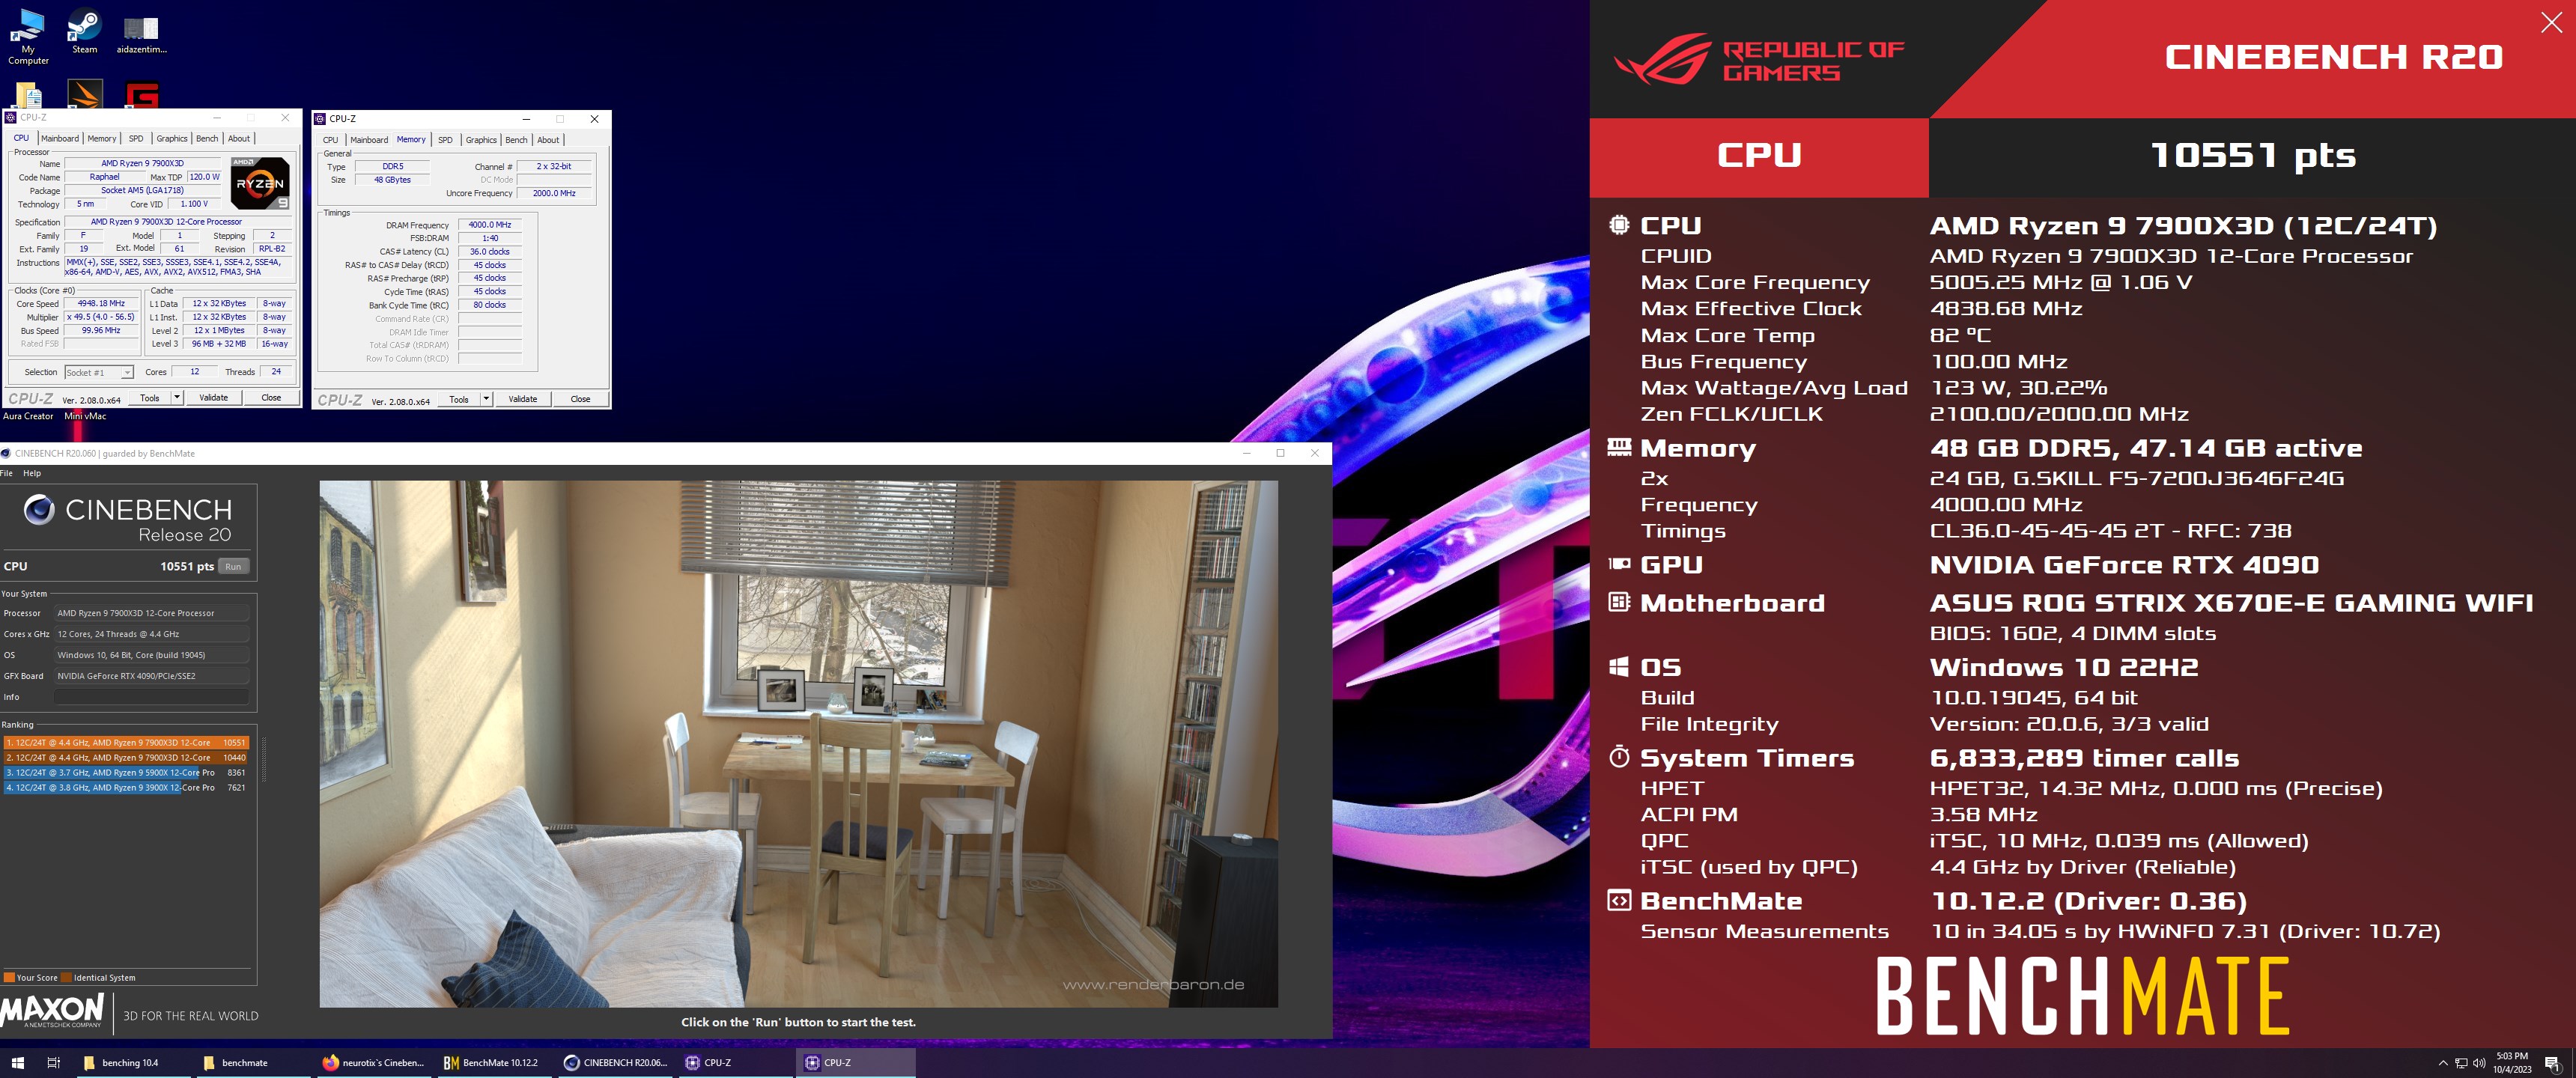The width and height of the screenshot is (2576, 1078).
Task: Select ranking row 1 with score 10551
Action: pyautogui.click(x=126, y=742)
